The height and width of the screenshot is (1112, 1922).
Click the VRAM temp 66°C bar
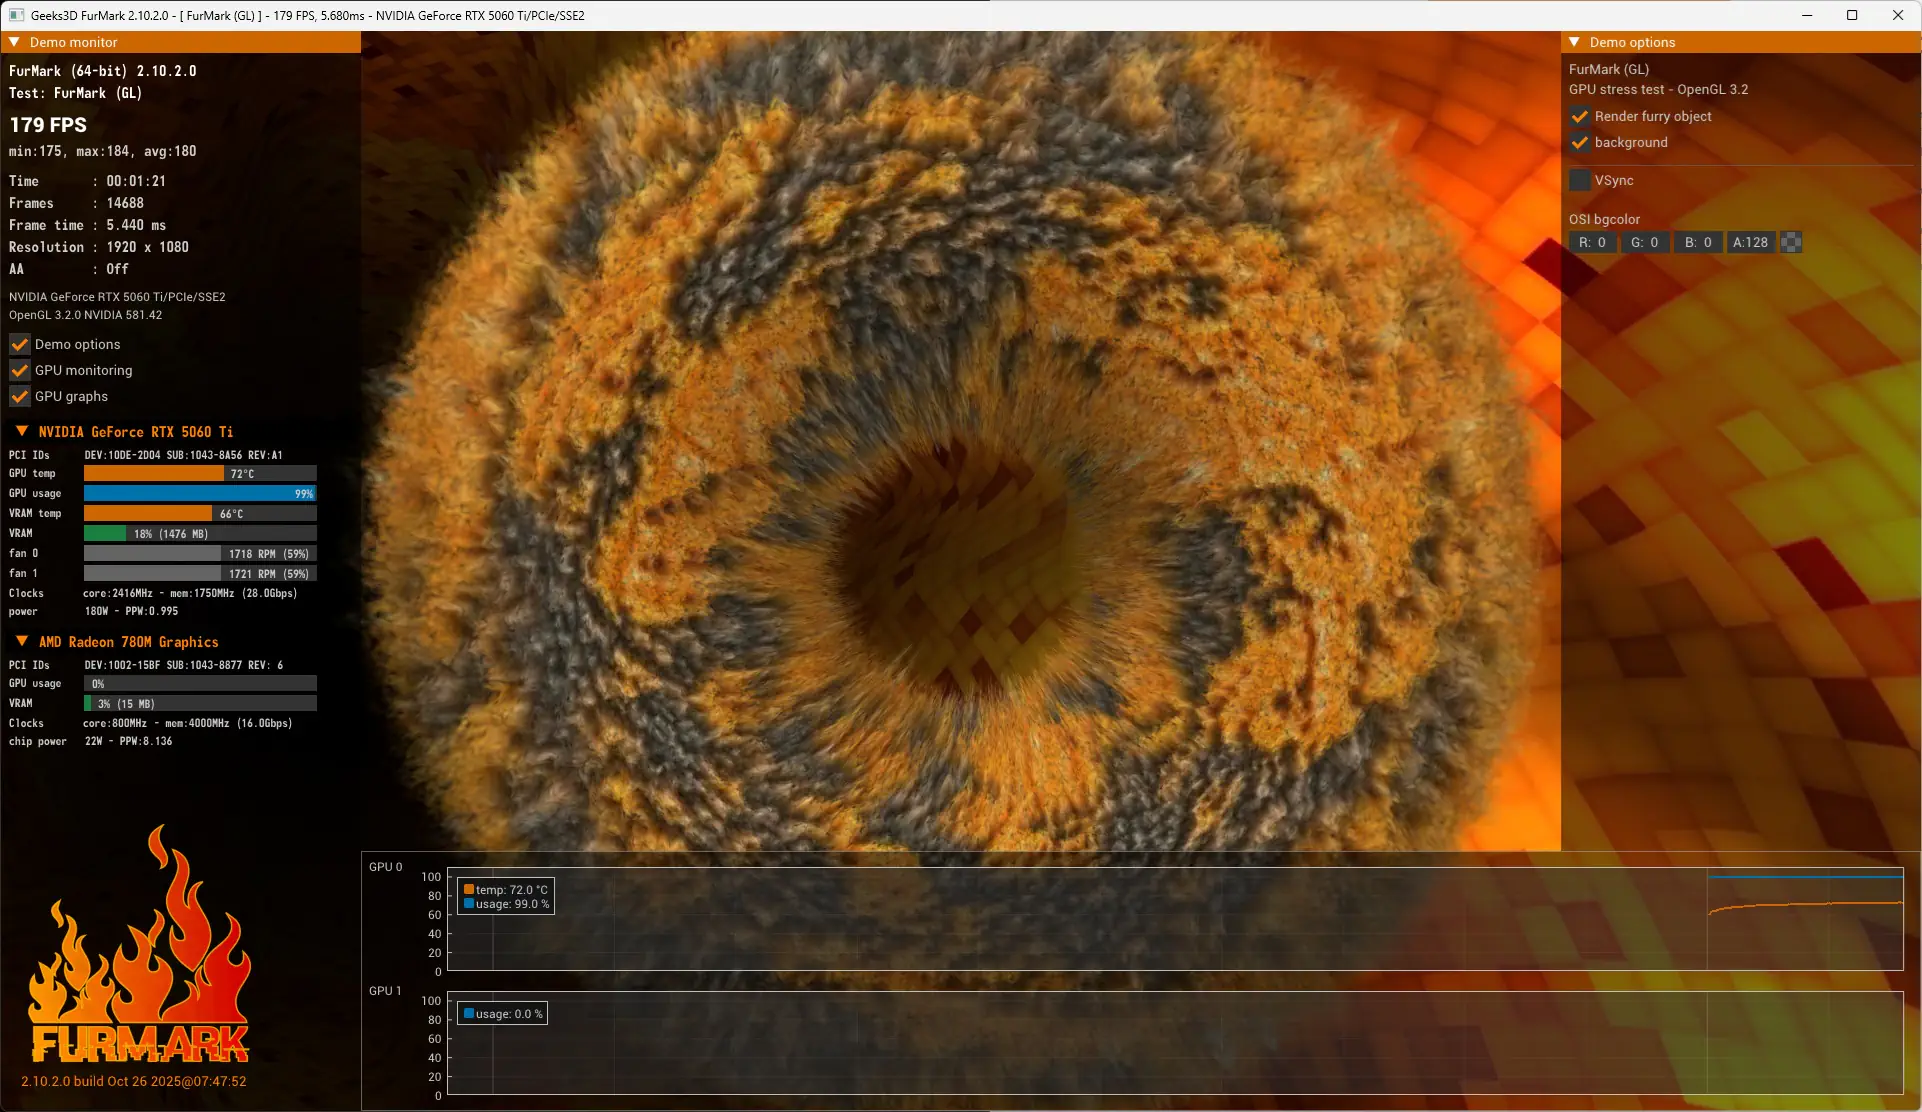tap(200, 514)
